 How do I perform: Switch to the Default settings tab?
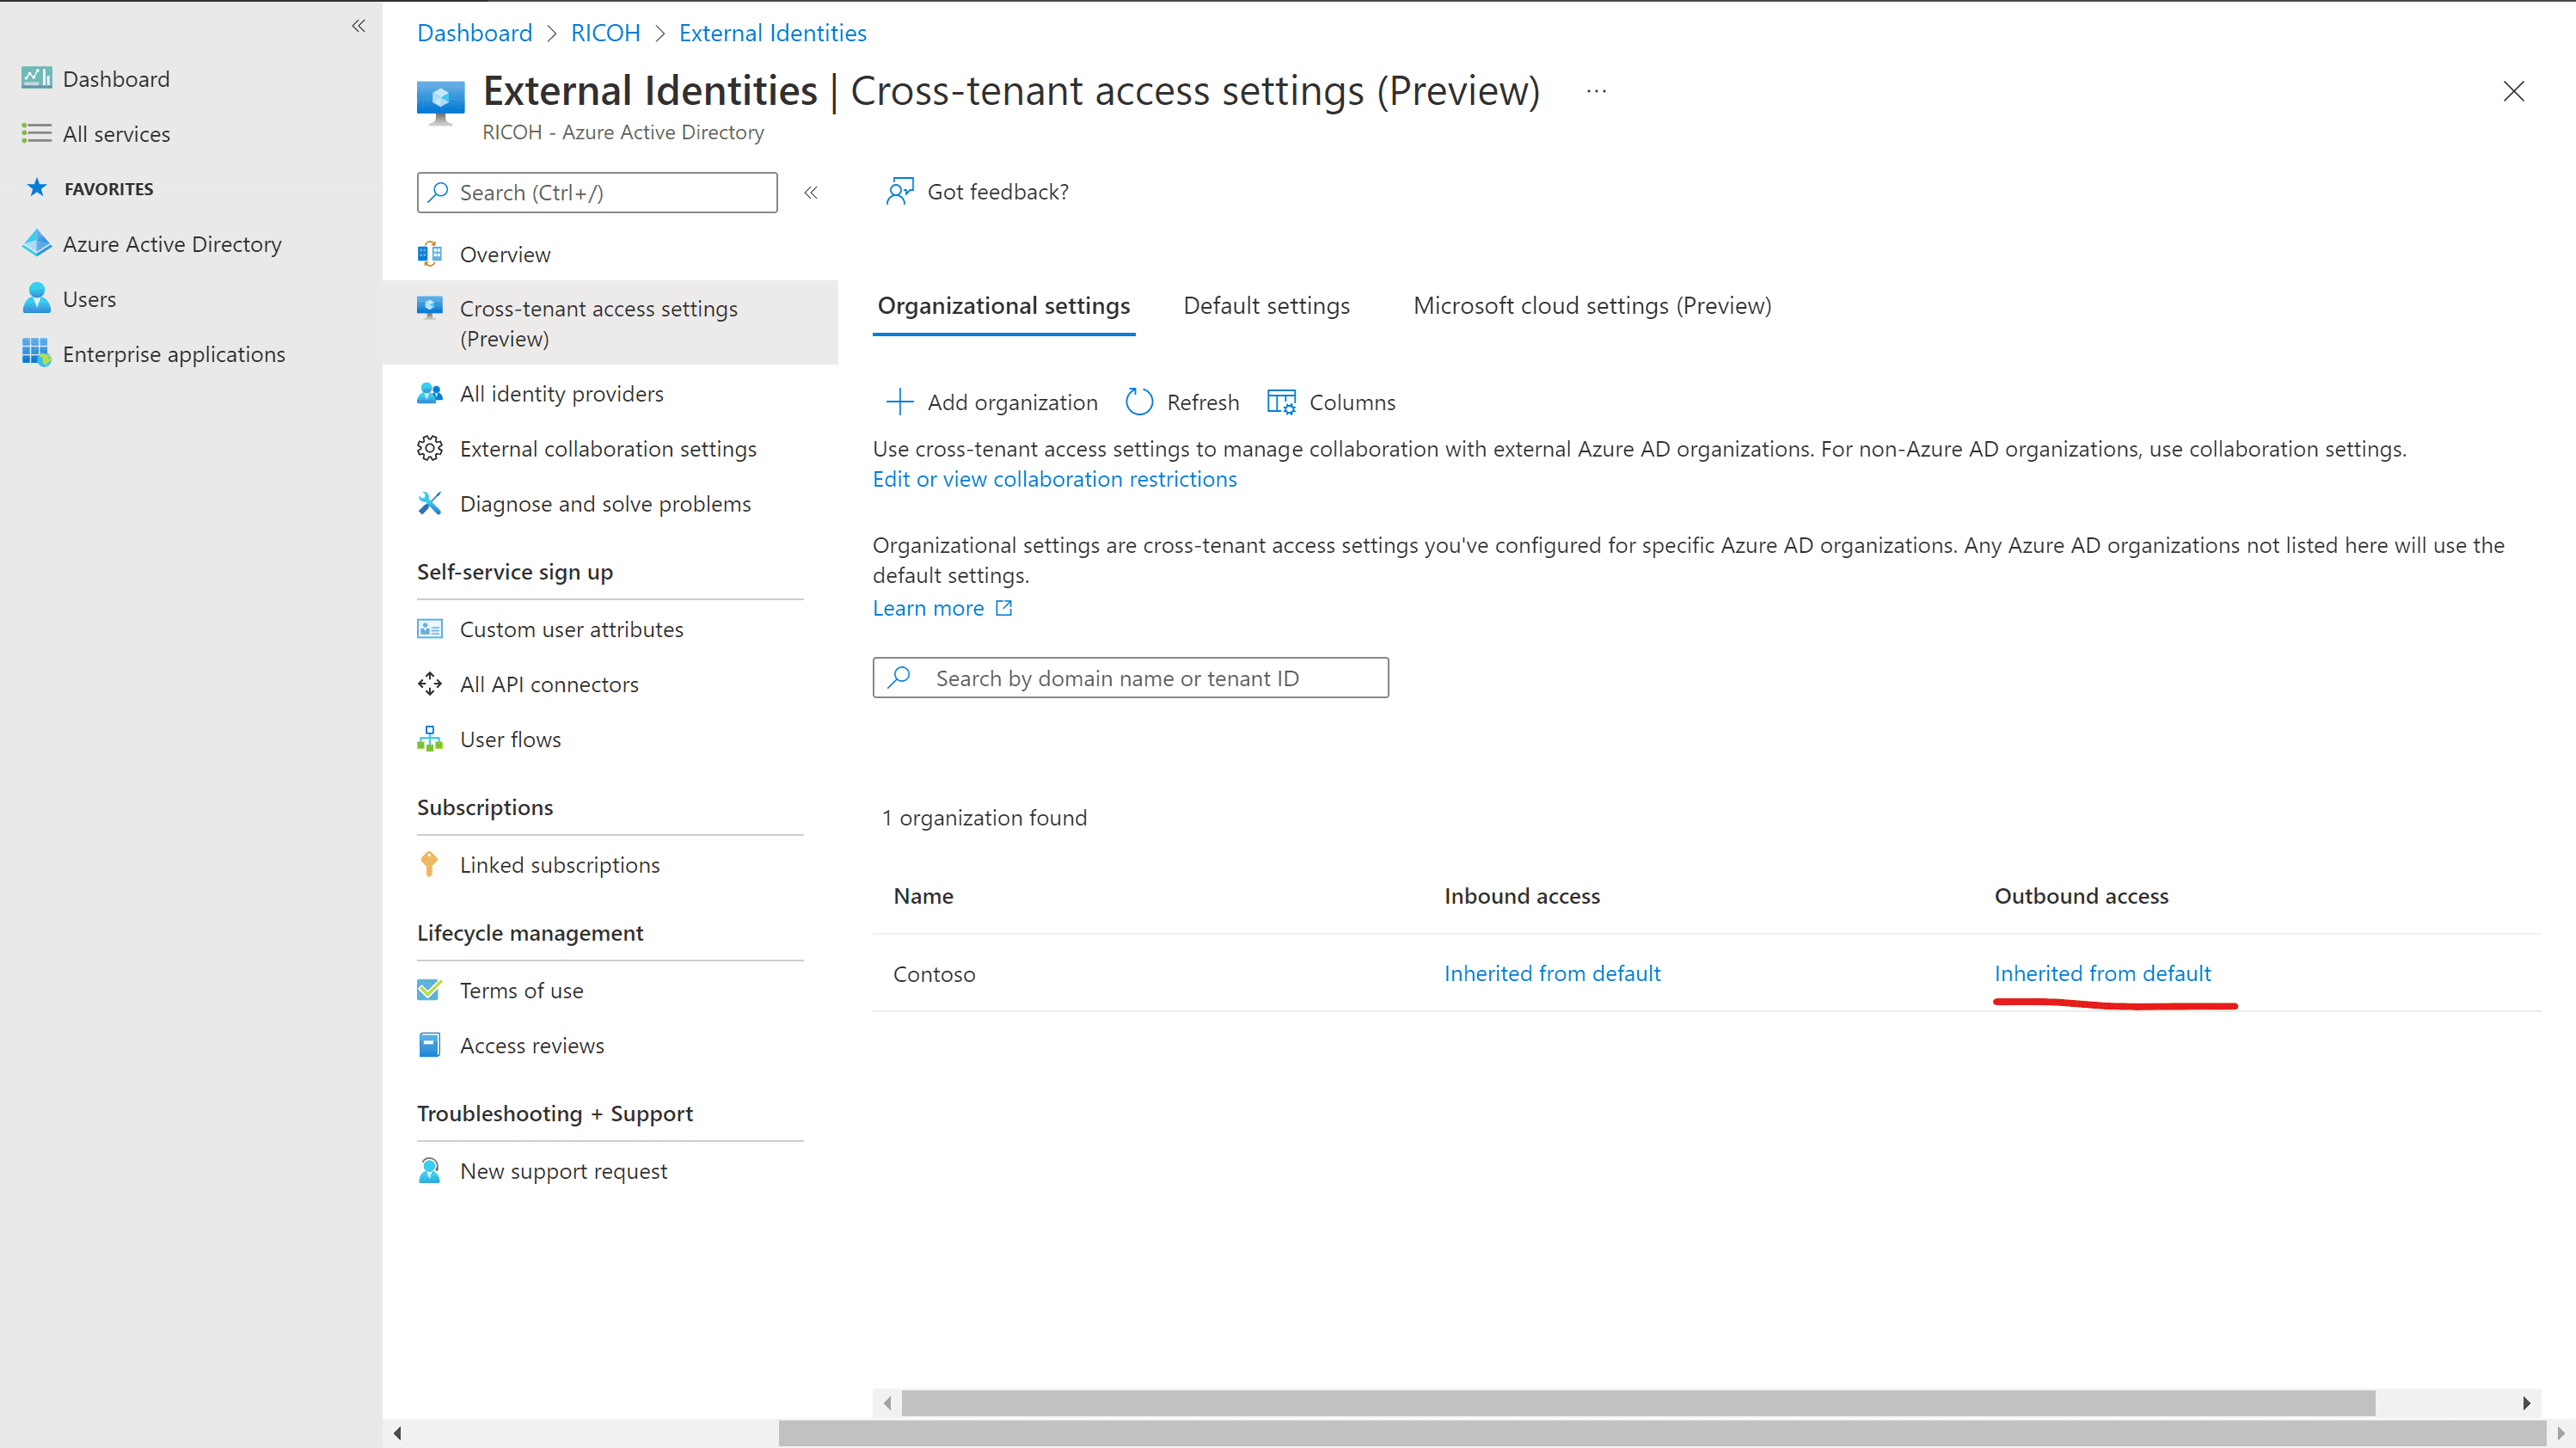point(1266,306)
